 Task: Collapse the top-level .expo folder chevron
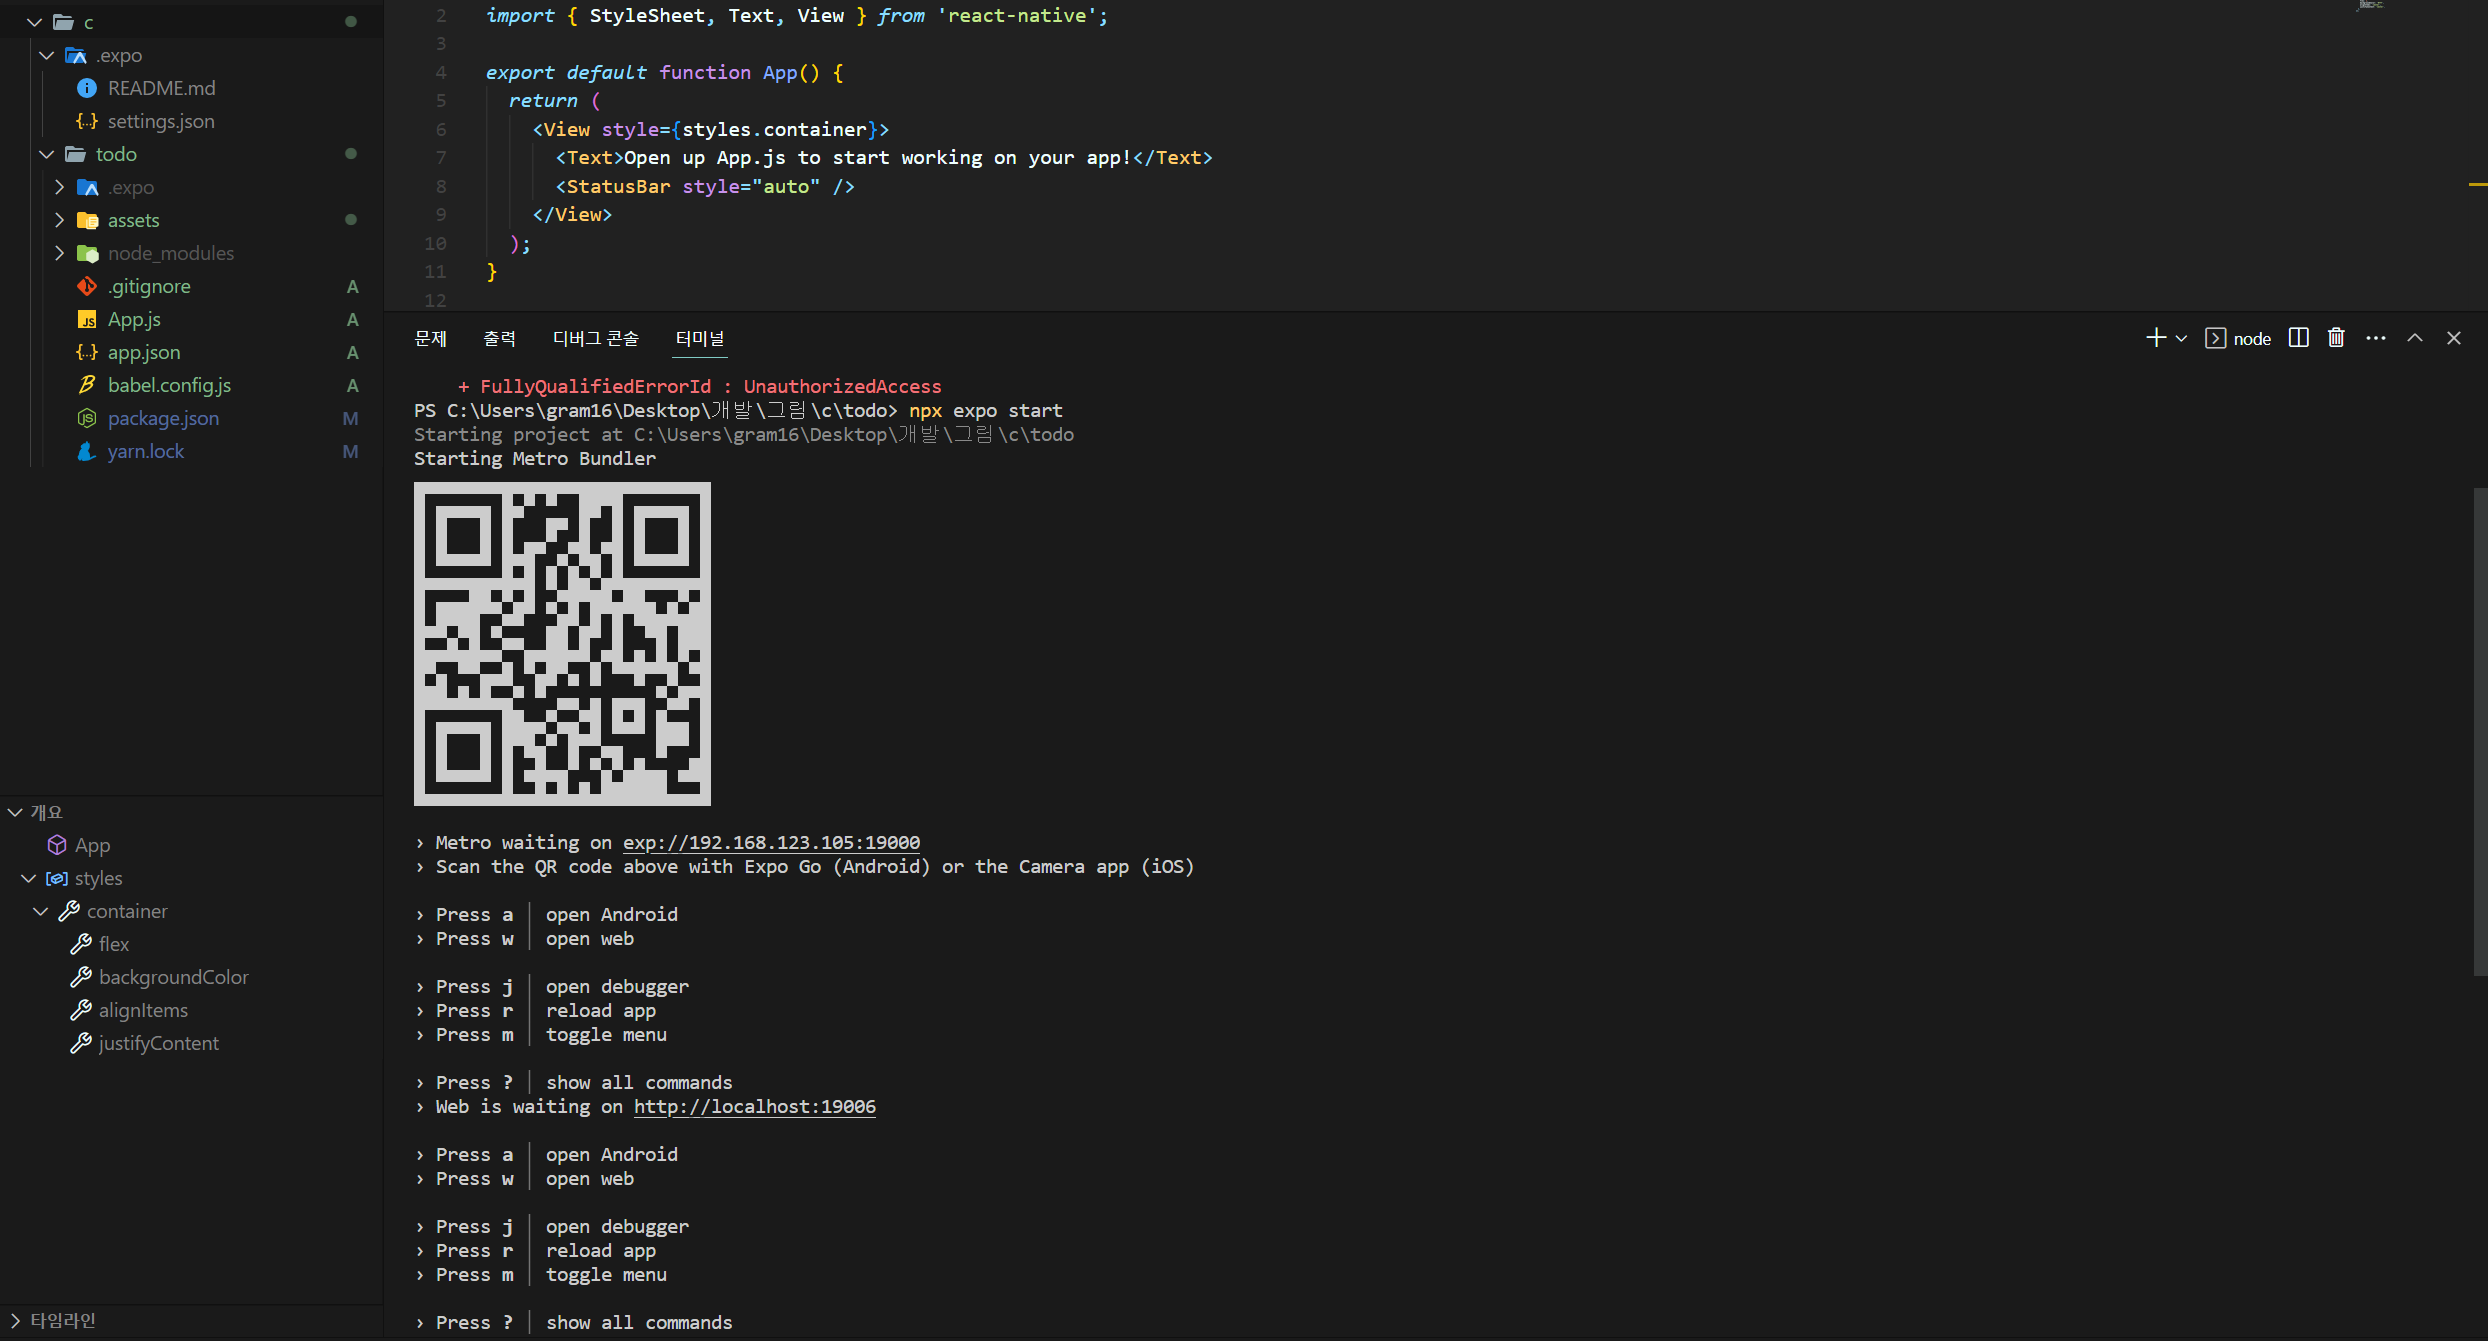(x=47, y=55)
